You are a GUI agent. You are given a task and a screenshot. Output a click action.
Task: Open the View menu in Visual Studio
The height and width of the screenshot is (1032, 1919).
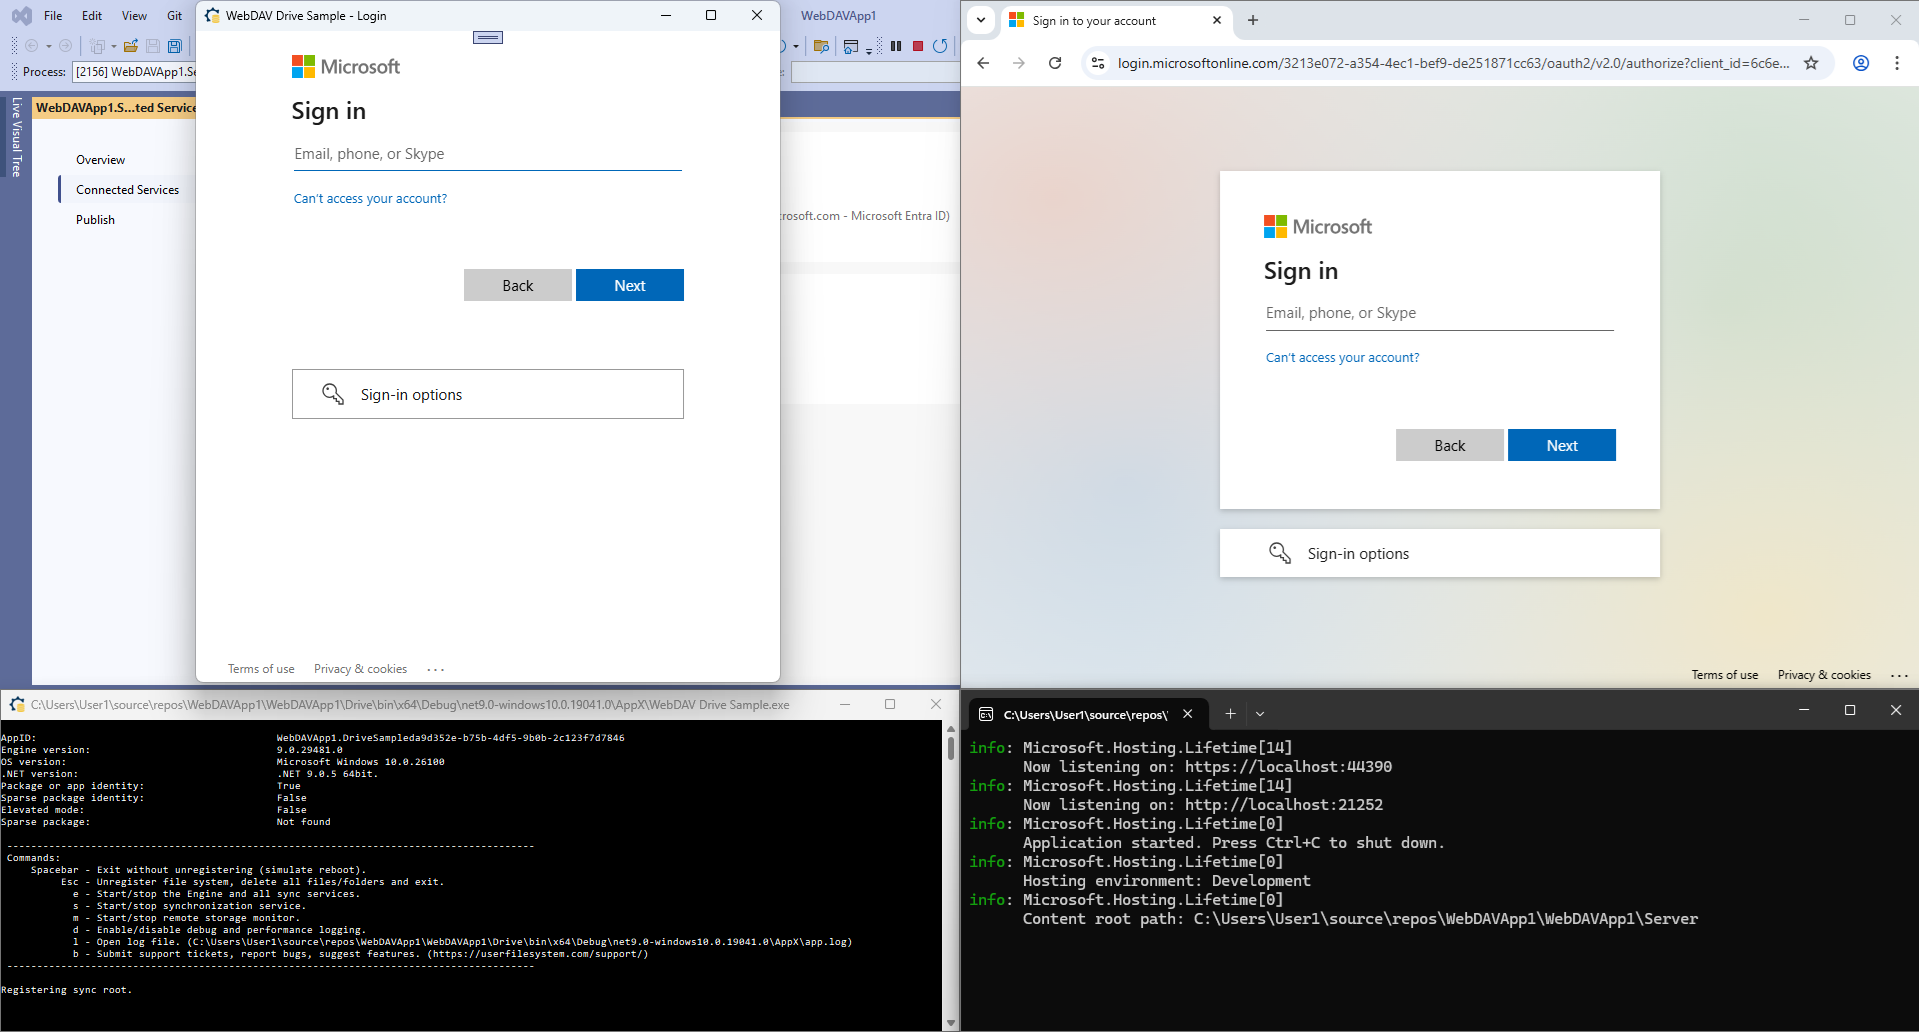click(x=134, y=16)
